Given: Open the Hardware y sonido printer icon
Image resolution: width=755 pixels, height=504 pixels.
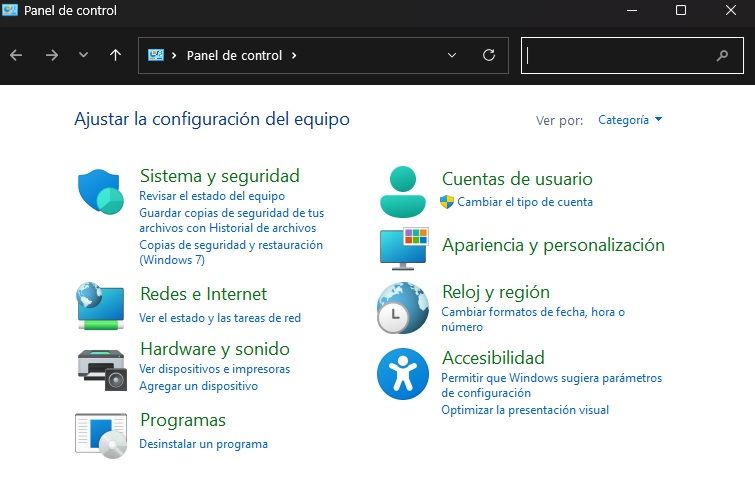Looking at the screenshot, I should (x=101, y=367).
